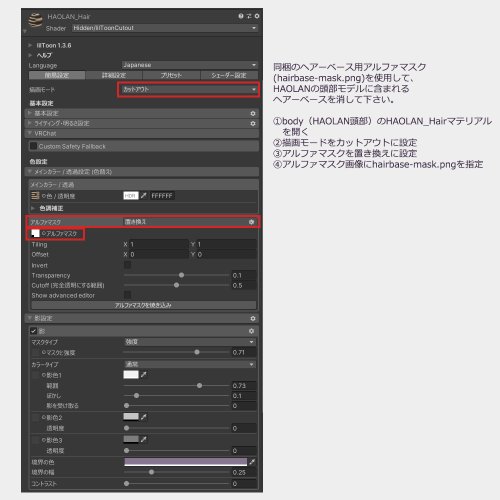
Task: Uncheck the 影 shadow checkbox
Action: pyautogui.click(x=33, y=331)
